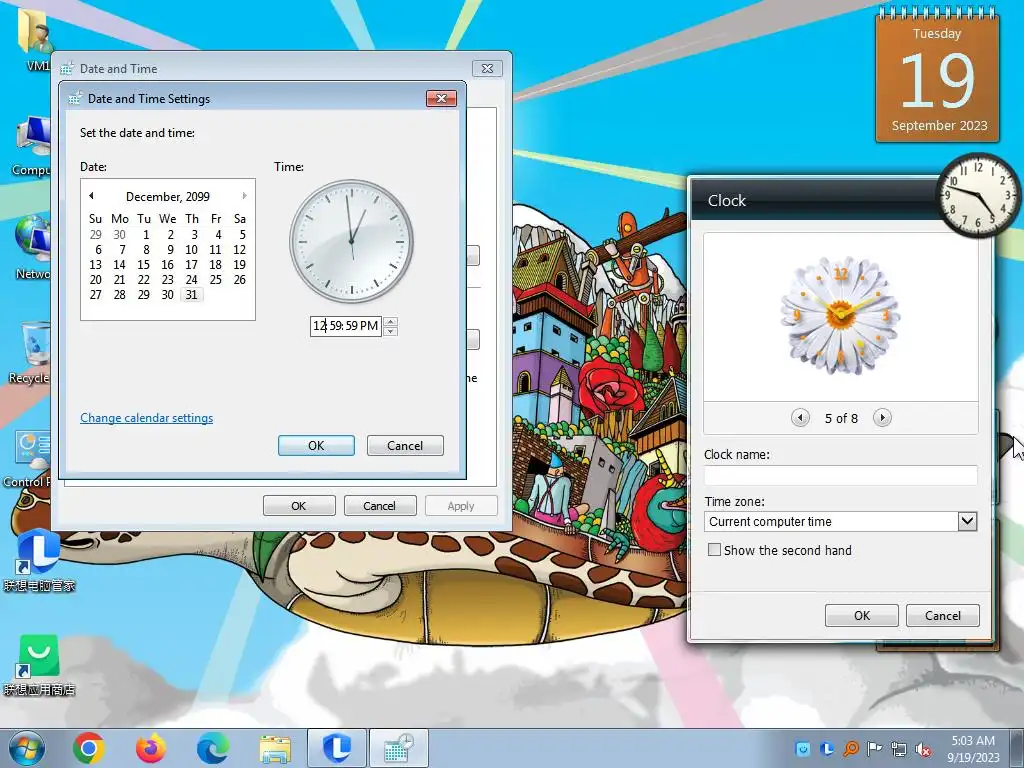Open the VM1 user folder icon
The width and height of the screenshot is (1024, 768).
[x=37, y=39]
